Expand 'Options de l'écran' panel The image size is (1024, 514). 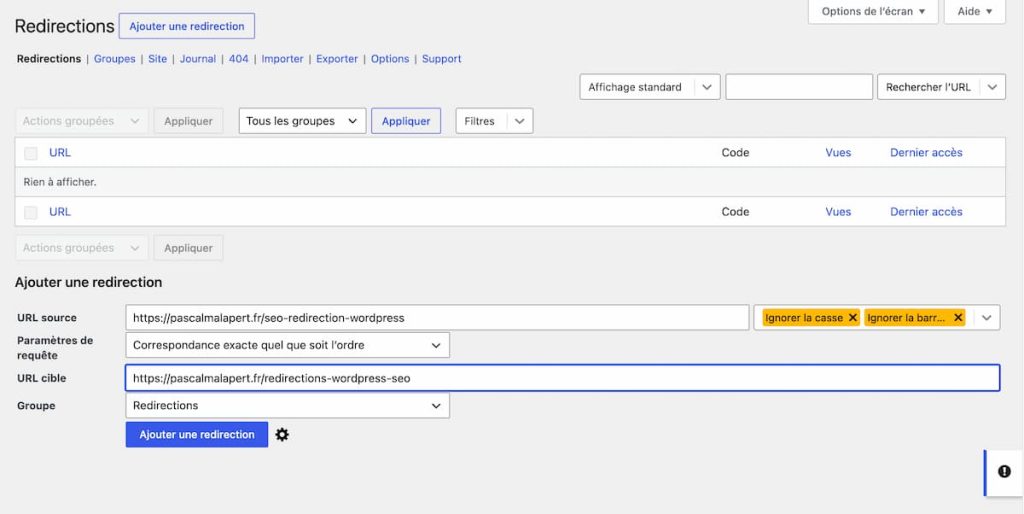[x=873, y=12]
